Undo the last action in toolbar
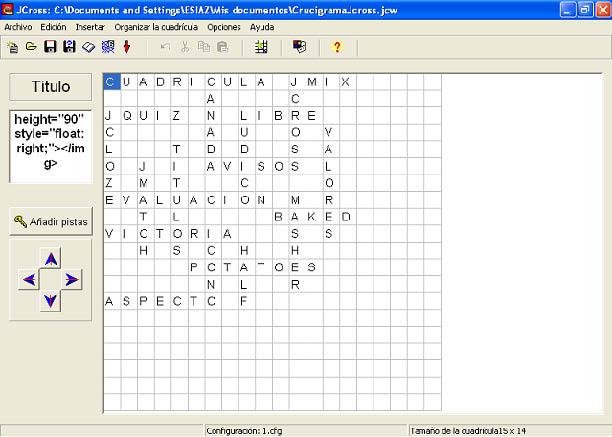The width and height of the screenshot is (612, 437). coord(165,47)
